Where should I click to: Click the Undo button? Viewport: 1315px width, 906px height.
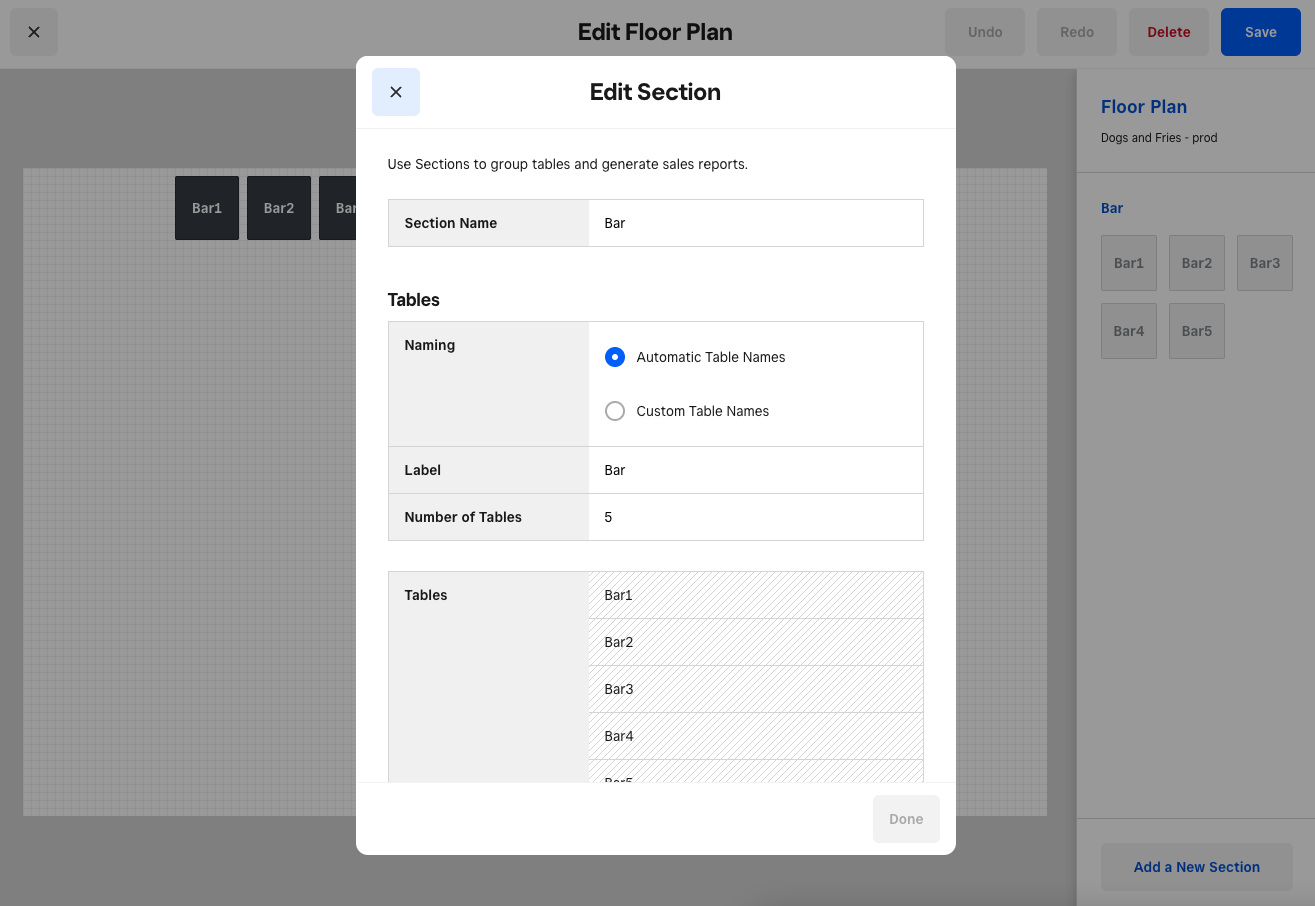(x=985, y=32)
